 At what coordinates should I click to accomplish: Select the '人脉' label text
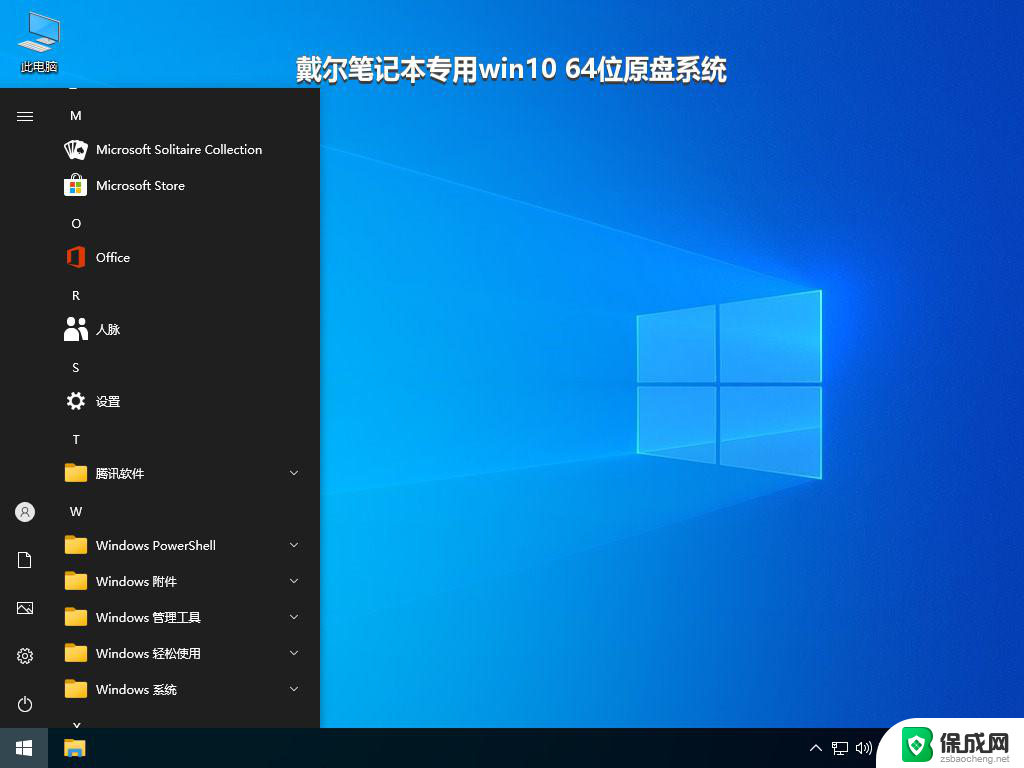[108, 329]
